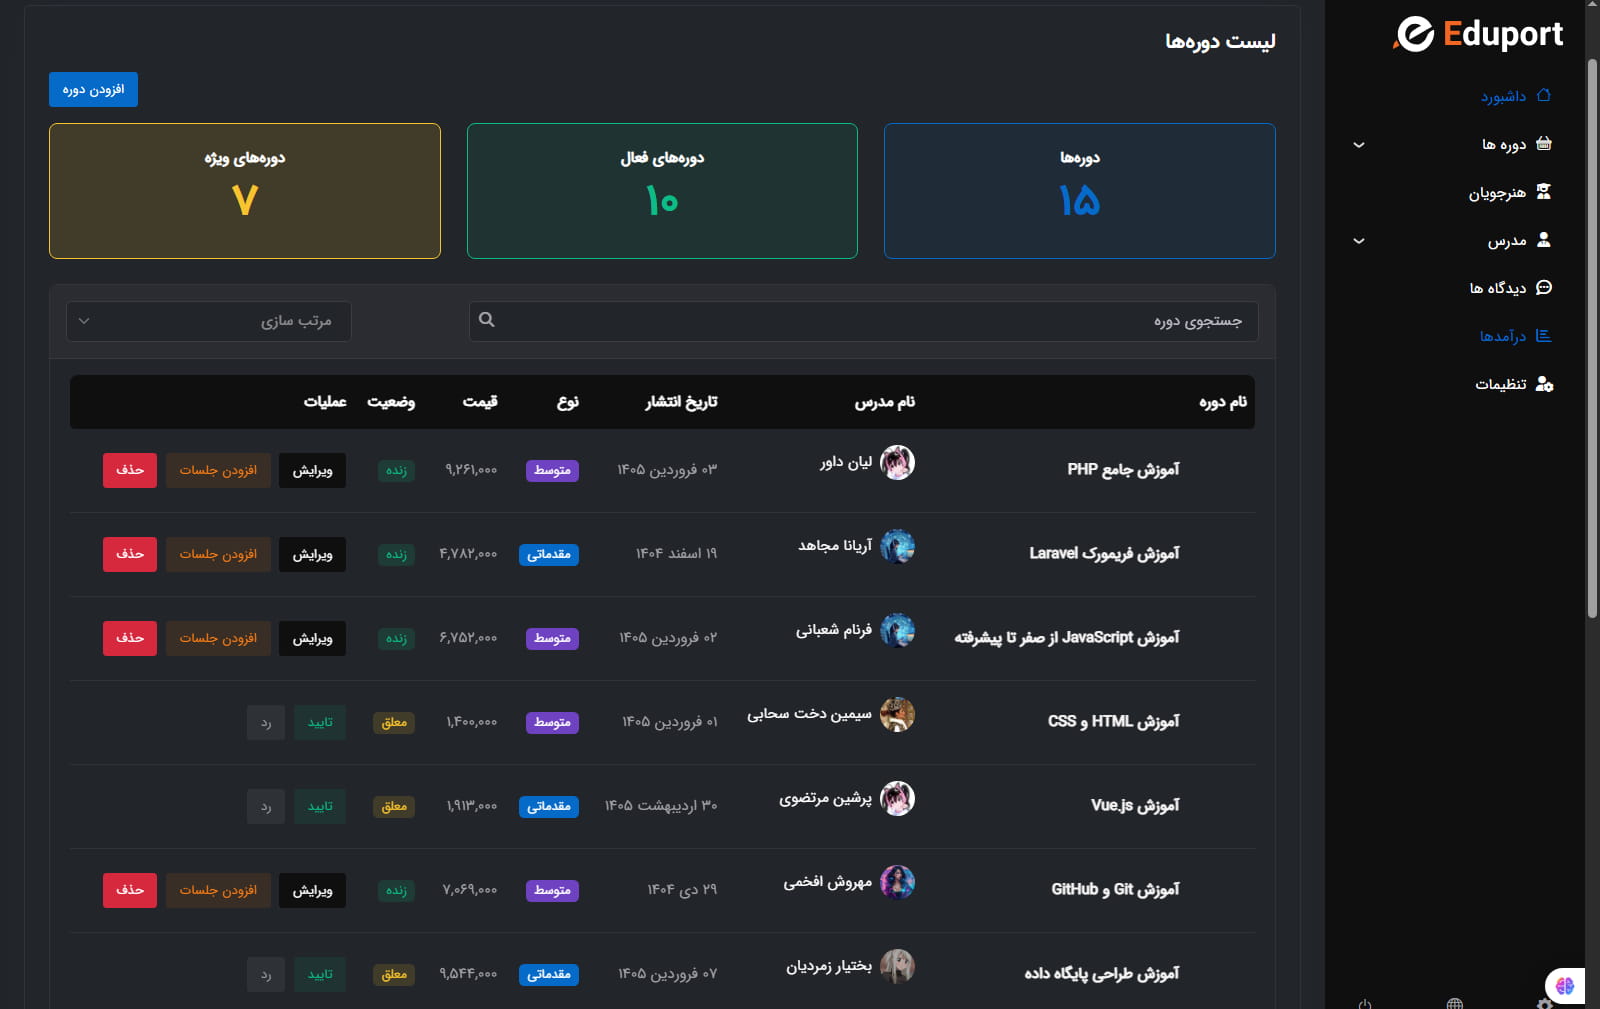Open the settings (تنظیمات) menu item
This screenshot has height=1009, width=1600.
point(1514,384)
